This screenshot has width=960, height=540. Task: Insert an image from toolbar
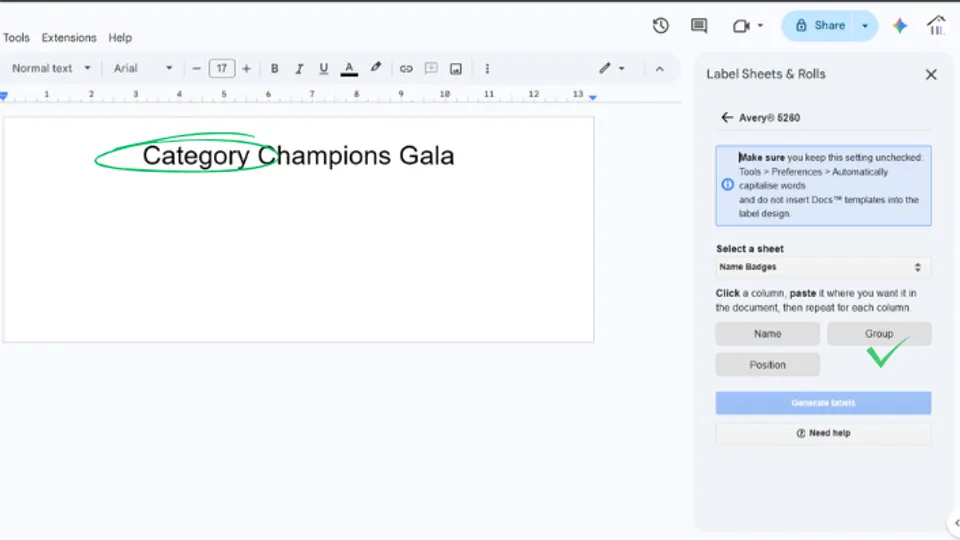(x=456, y=69)
